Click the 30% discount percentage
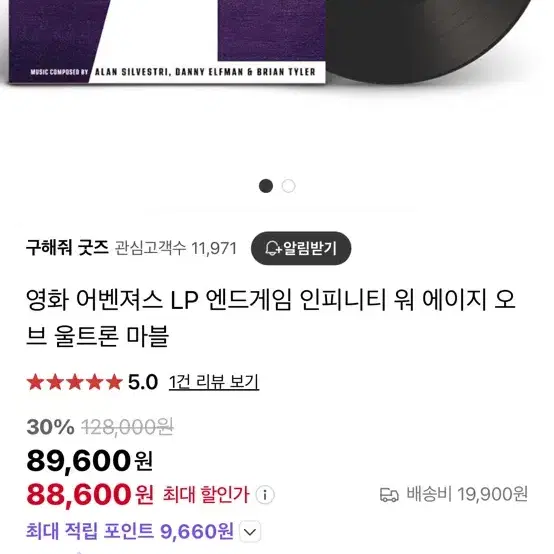The width and height of the screenshot is (554, 554). pyautogui.click(x=50, y=427)
